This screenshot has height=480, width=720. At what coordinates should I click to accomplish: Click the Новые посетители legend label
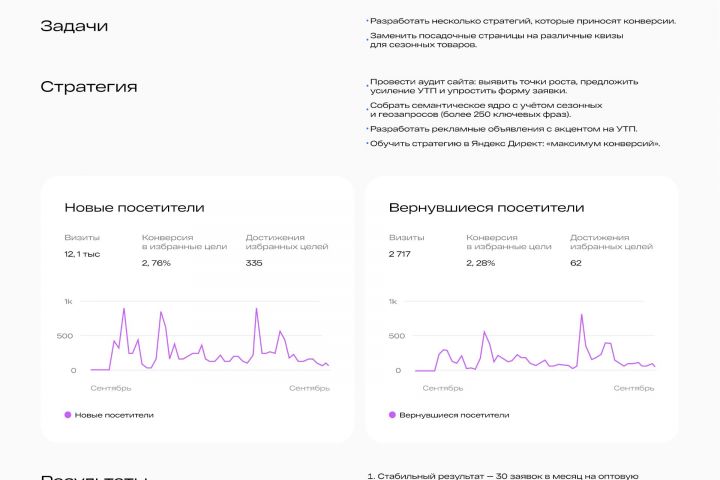115,414
